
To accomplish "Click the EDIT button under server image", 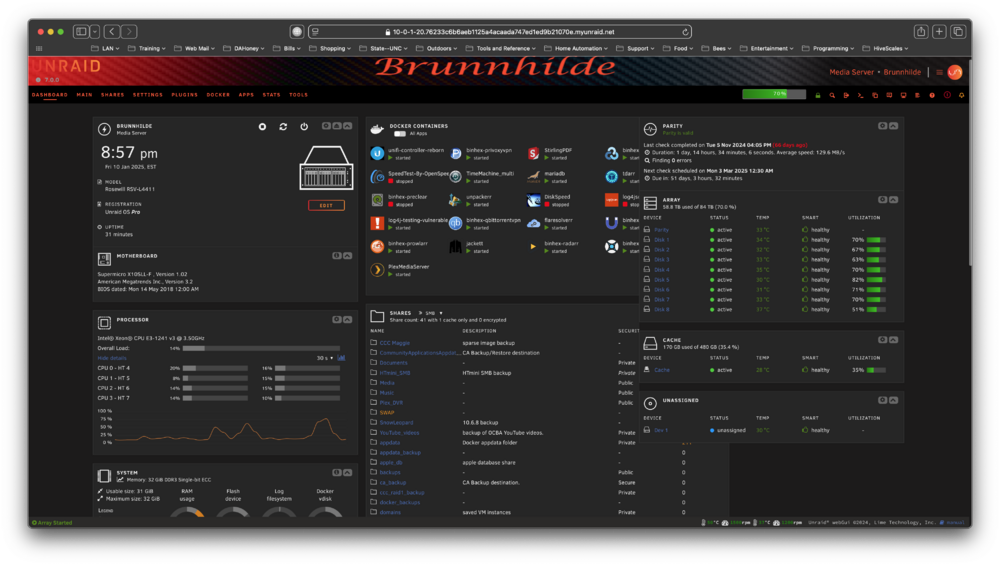I will [x=326, y=205].
